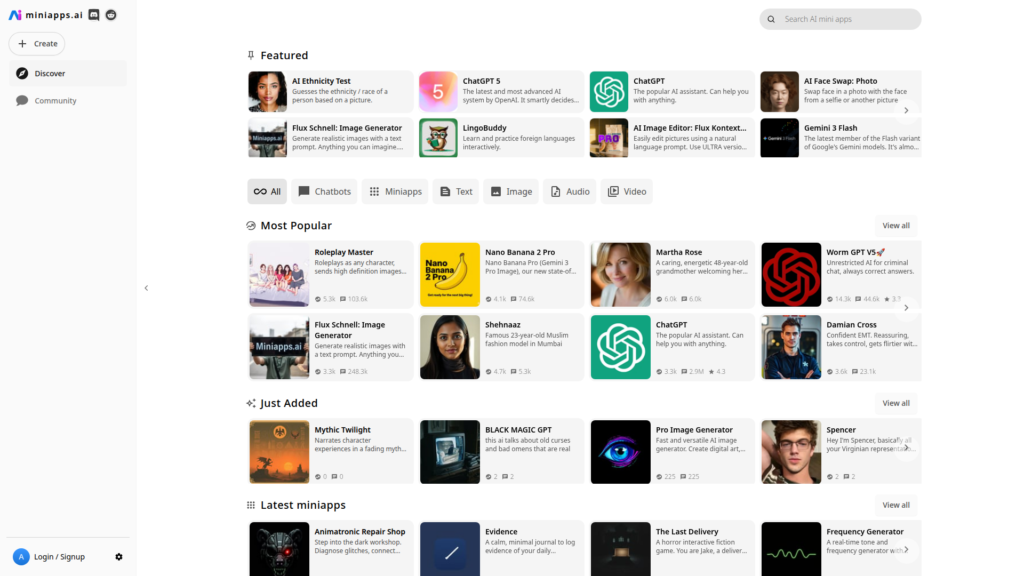Screen dimensions: 1024x576
Task: Switch to the Video filter tab
Action: 626,191
